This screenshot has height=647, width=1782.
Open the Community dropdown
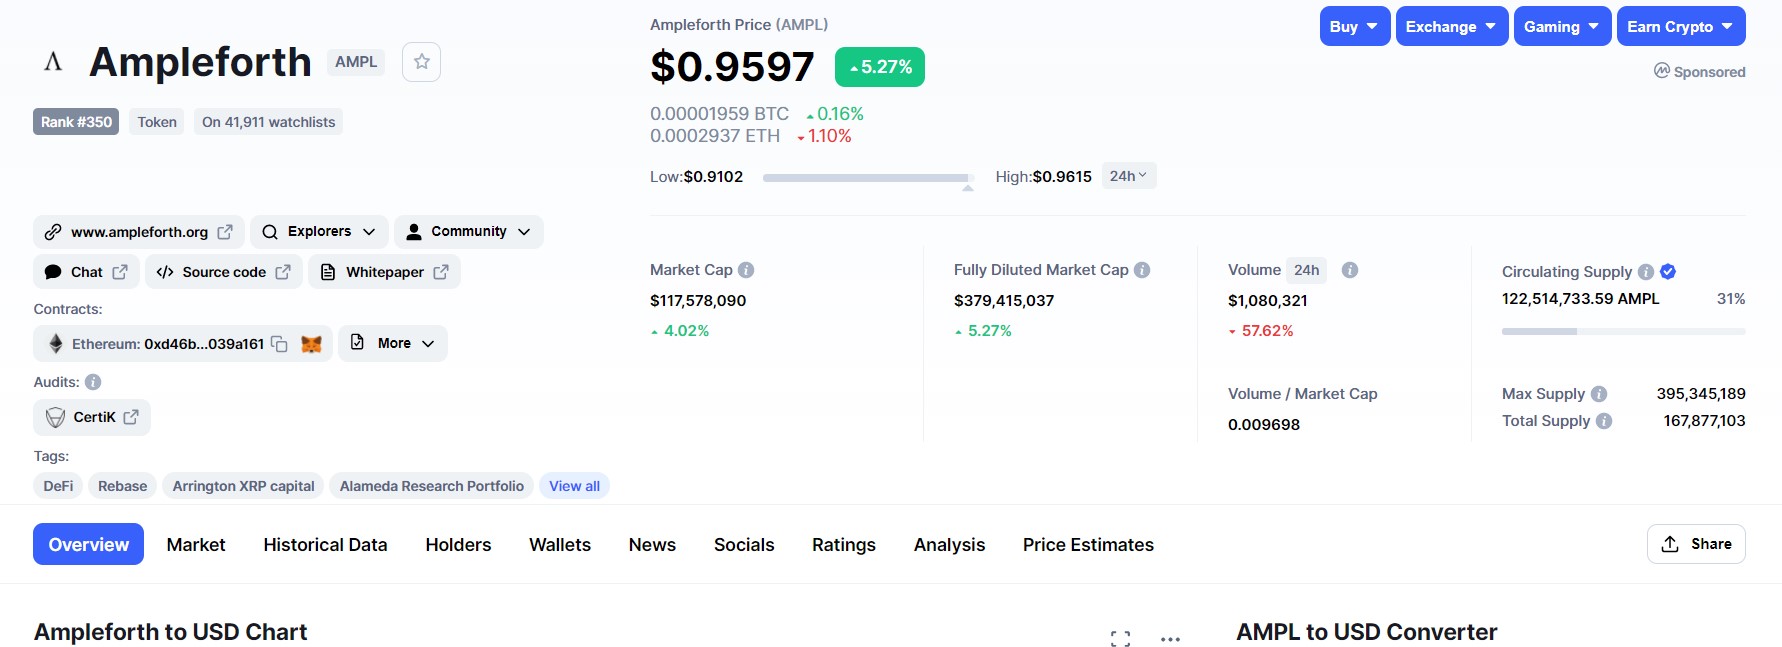coord(469,232)
